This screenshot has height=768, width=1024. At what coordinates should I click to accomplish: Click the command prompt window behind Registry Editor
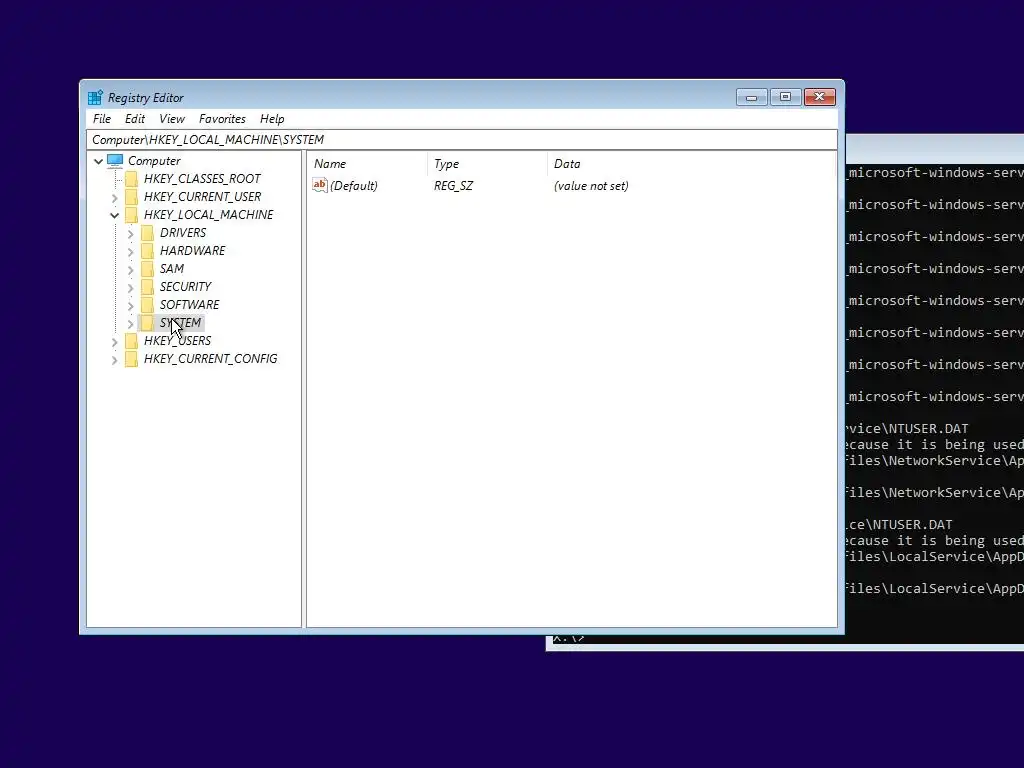tap(934, 392)
